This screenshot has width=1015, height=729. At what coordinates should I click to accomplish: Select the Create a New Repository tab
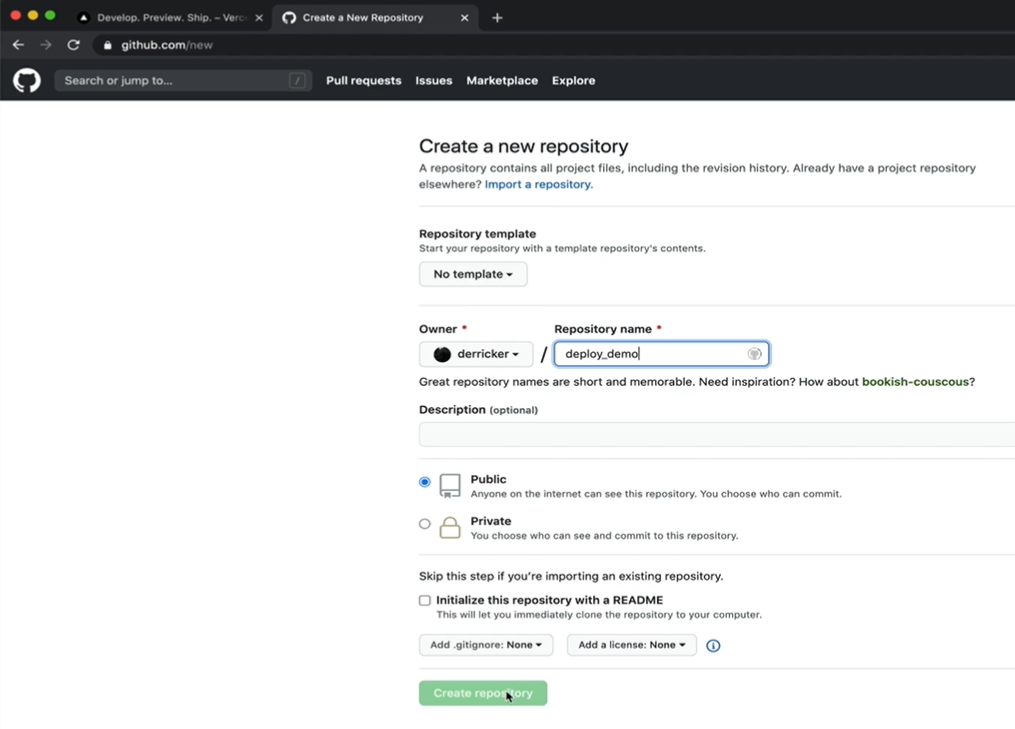tap(375, 17)
